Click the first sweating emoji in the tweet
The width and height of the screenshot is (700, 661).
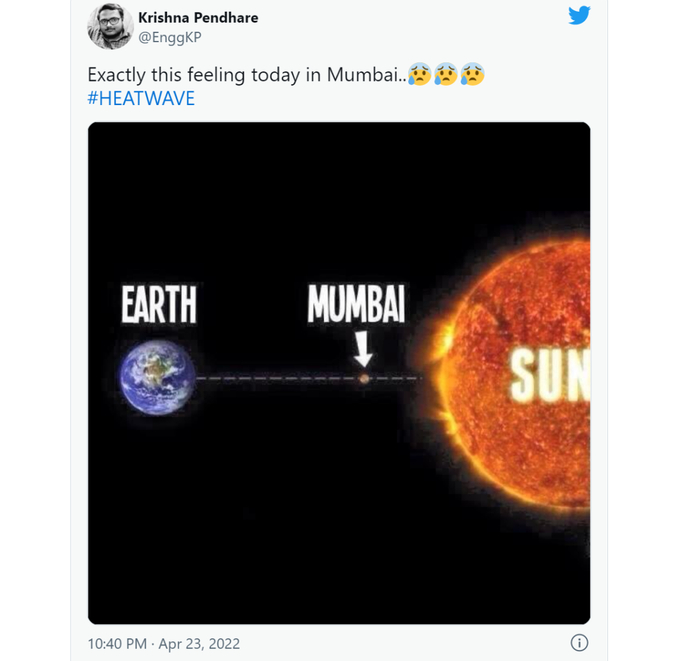pyautogui.click(x=420, y=76)
